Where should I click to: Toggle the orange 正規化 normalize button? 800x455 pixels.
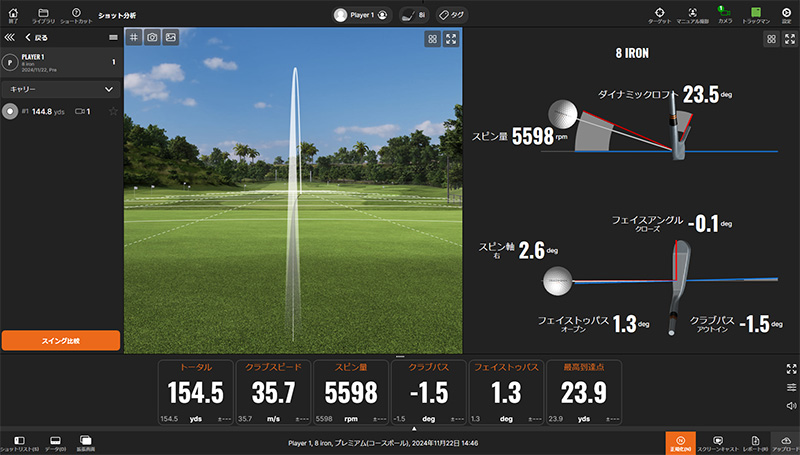pyautogui.click(x=680, y=443)
